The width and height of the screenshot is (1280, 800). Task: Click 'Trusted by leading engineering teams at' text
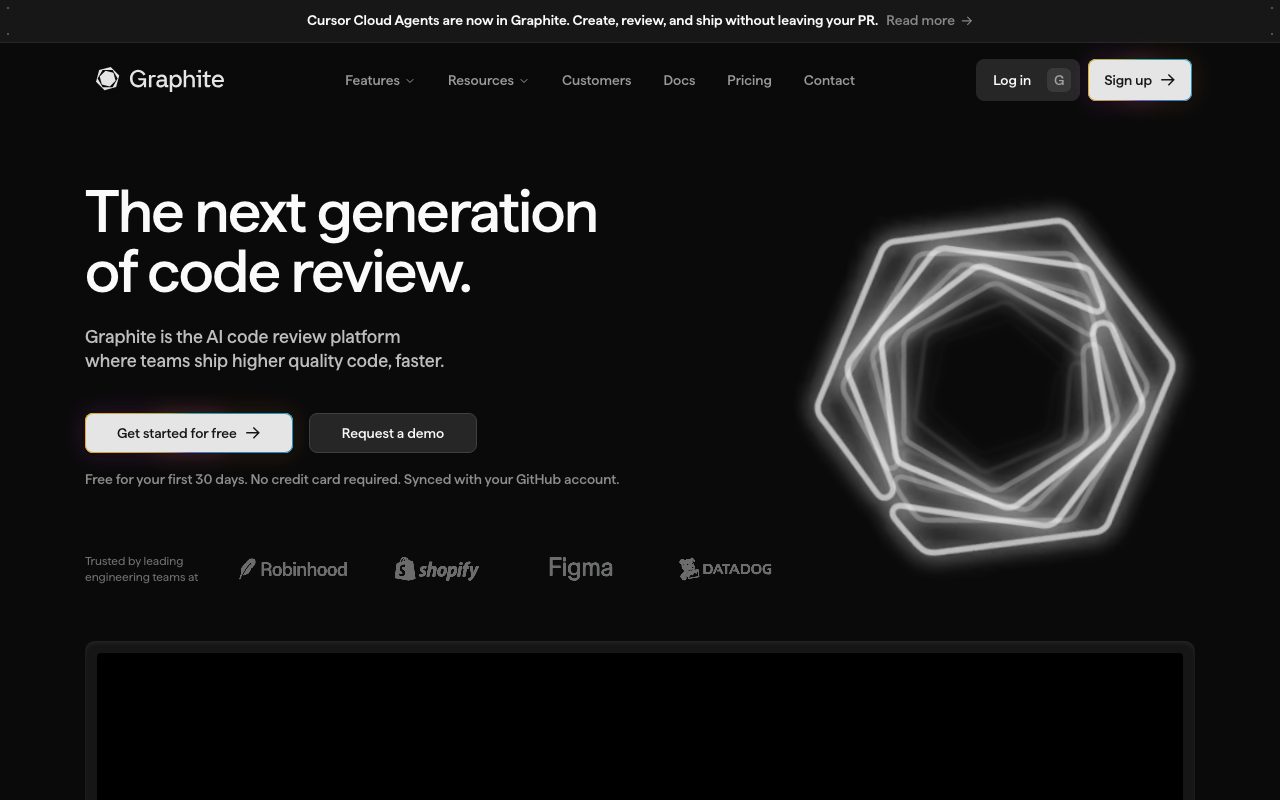[142, 569]
